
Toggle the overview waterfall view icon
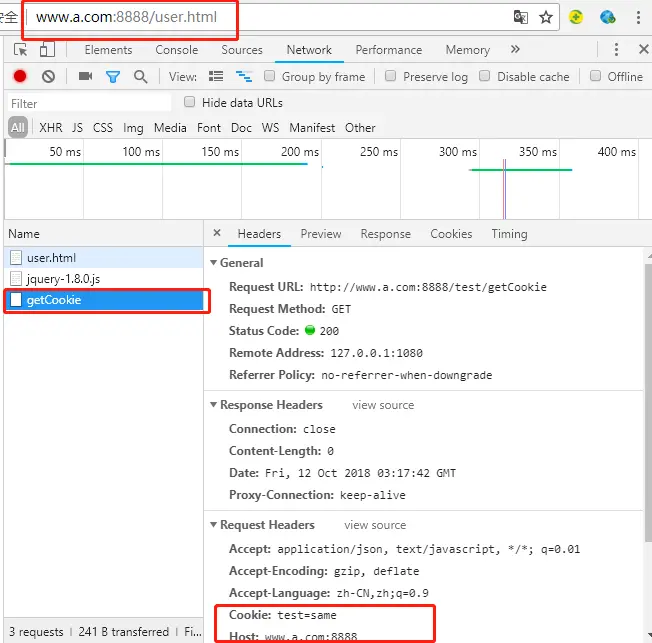click(x=244, y=76)
